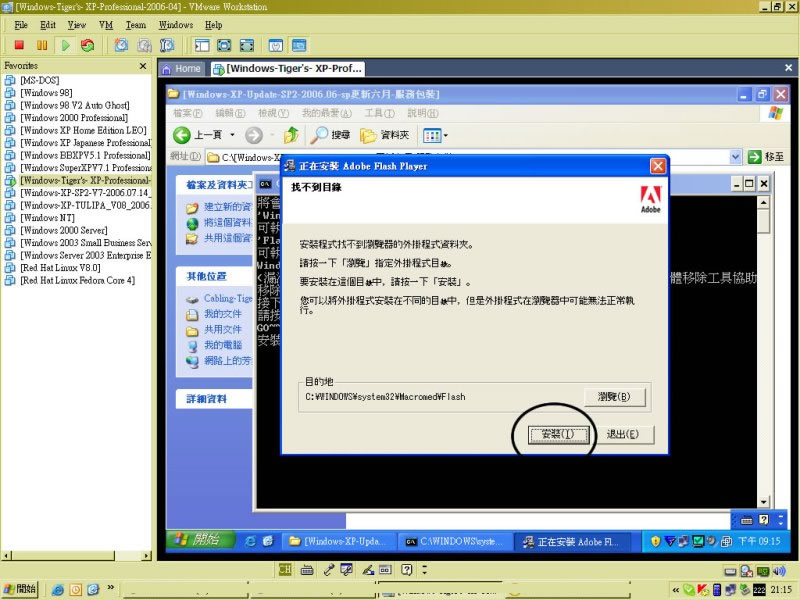This screenshot has width=800, height=600.
Task: Click the host volume tray icon
Action: [x=779, y=571]
